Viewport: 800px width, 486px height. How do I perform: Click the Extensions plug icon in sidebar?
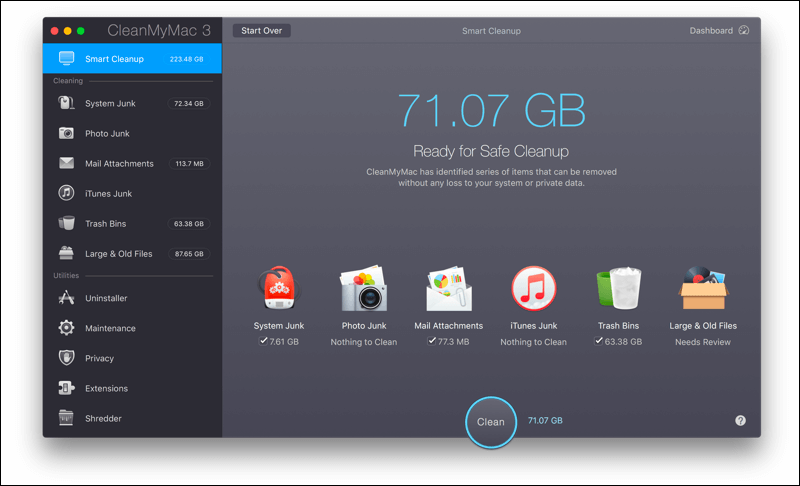[66, 388]
